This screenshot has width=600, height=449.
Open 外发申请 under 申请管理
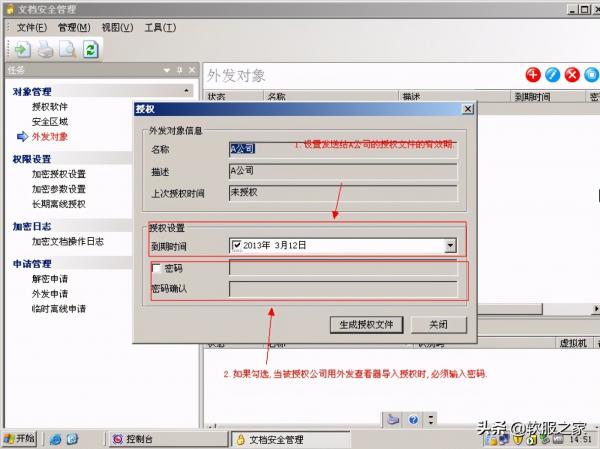(50, 294)
